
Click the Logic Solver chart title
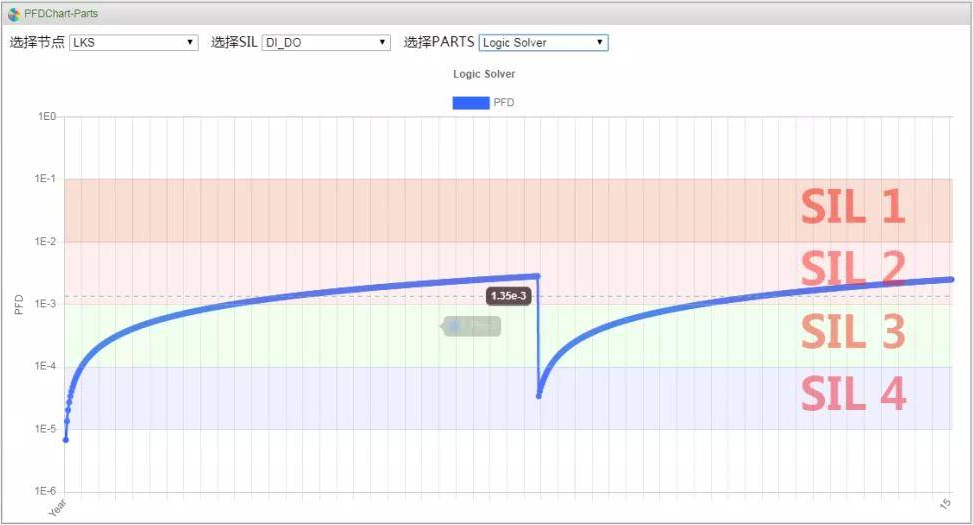click(484, 74)
